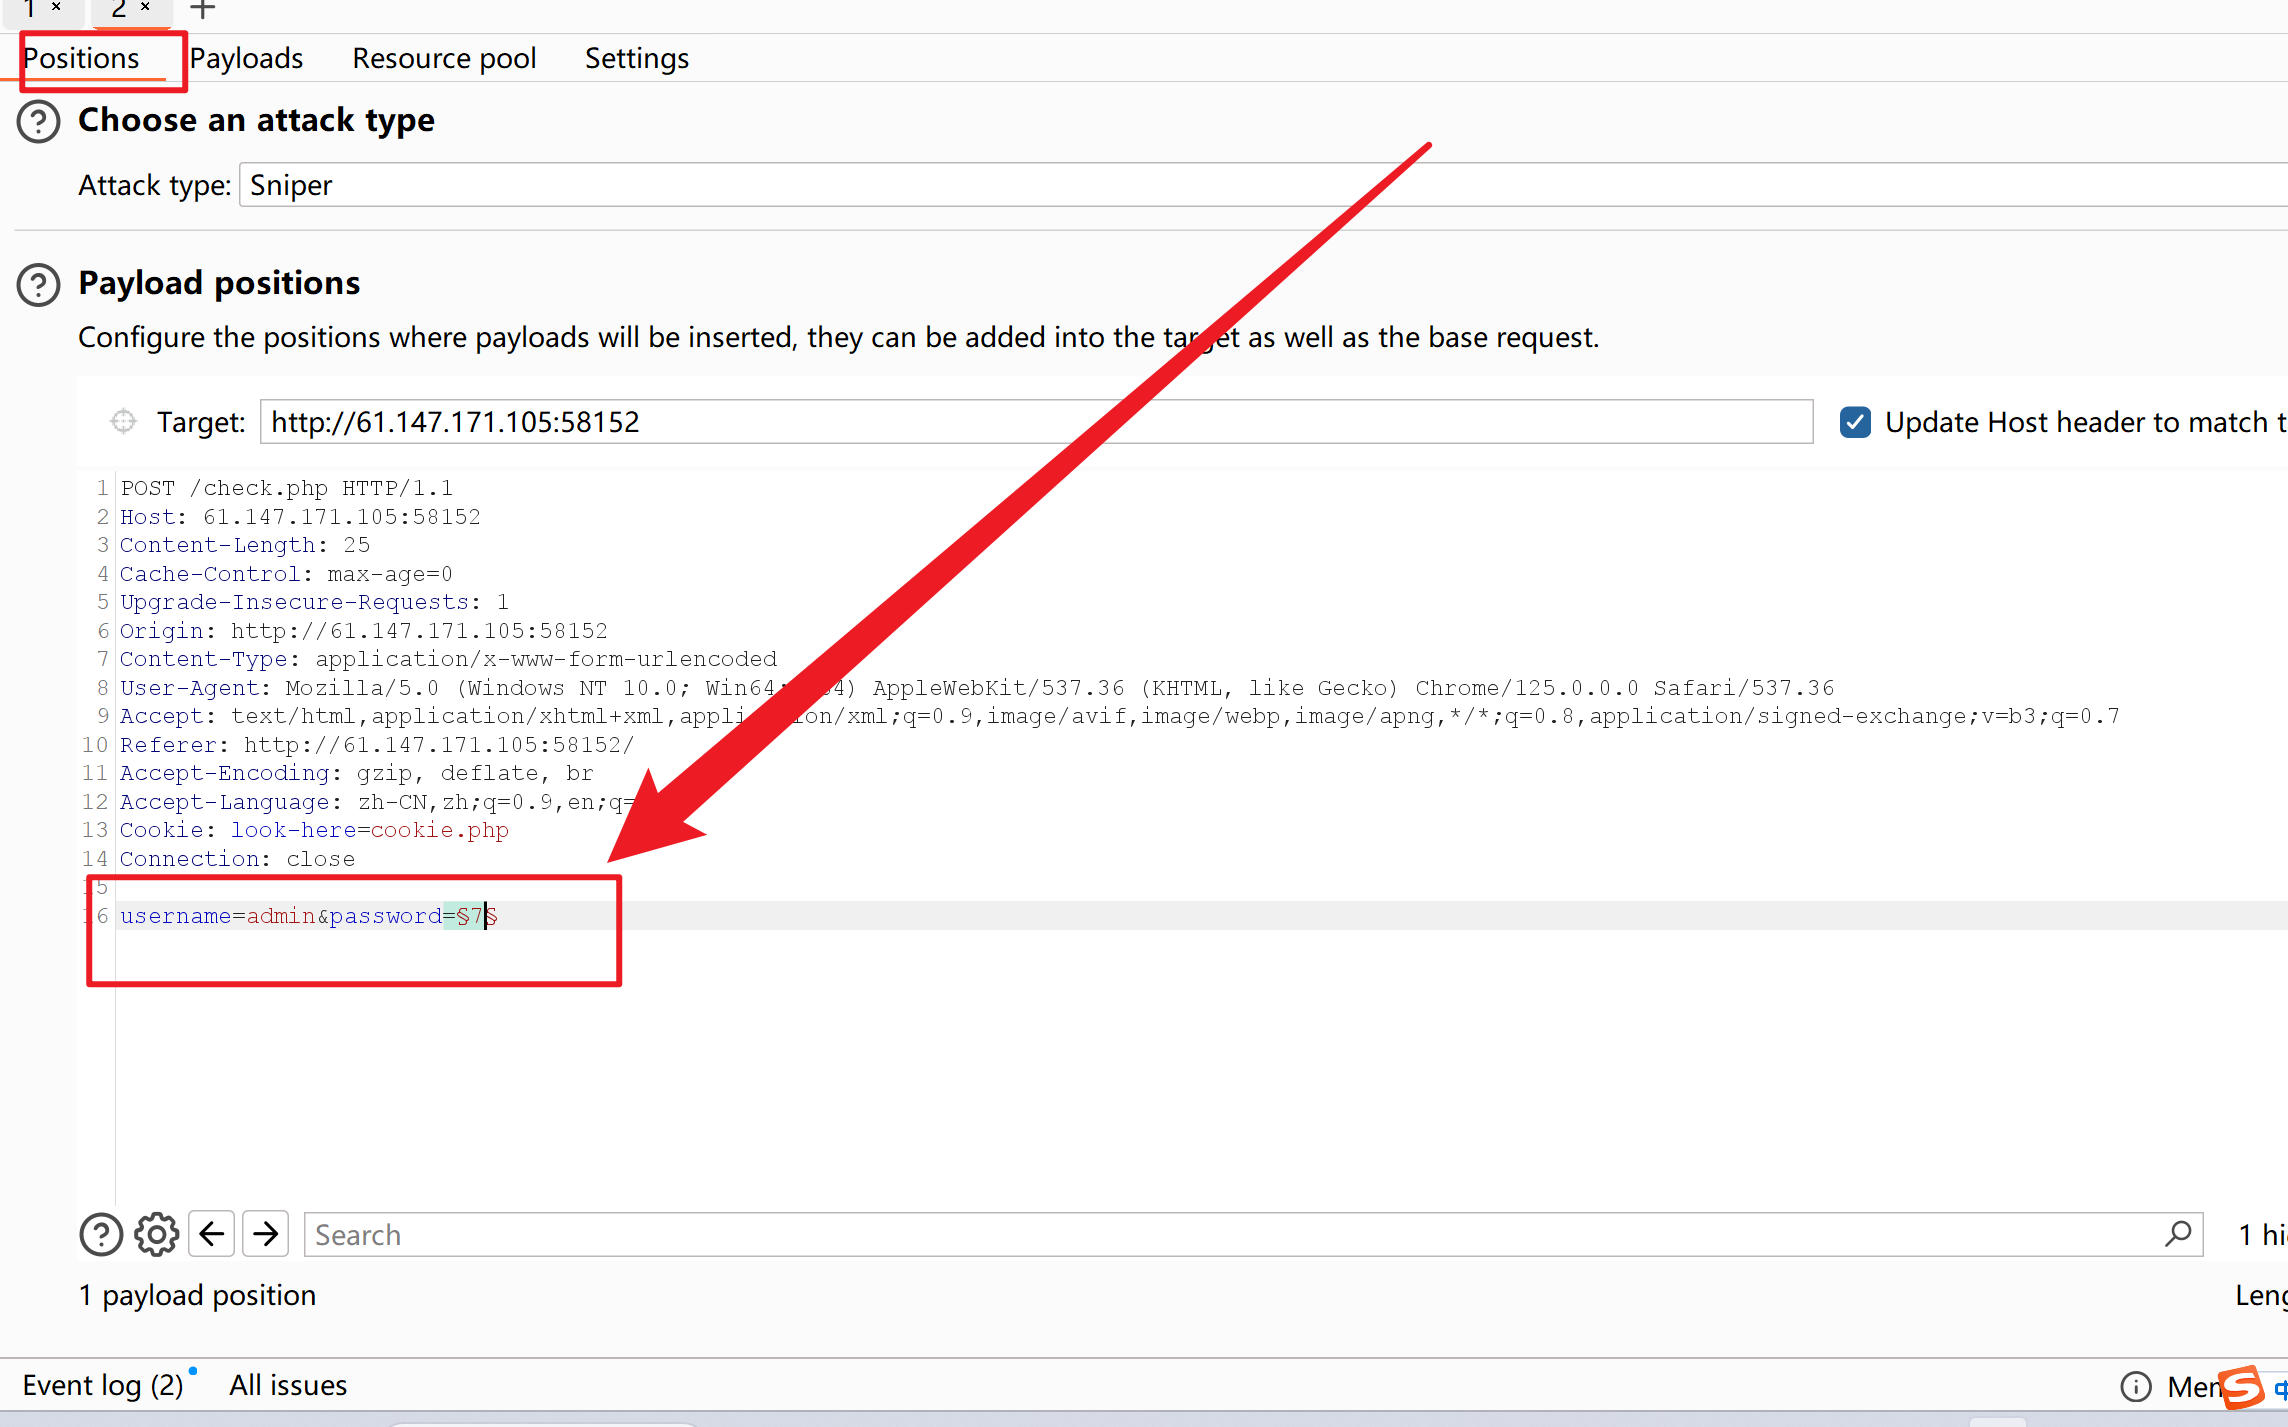Open the Settings tab
The image size is (2288, 1427).
coord(636,56)
